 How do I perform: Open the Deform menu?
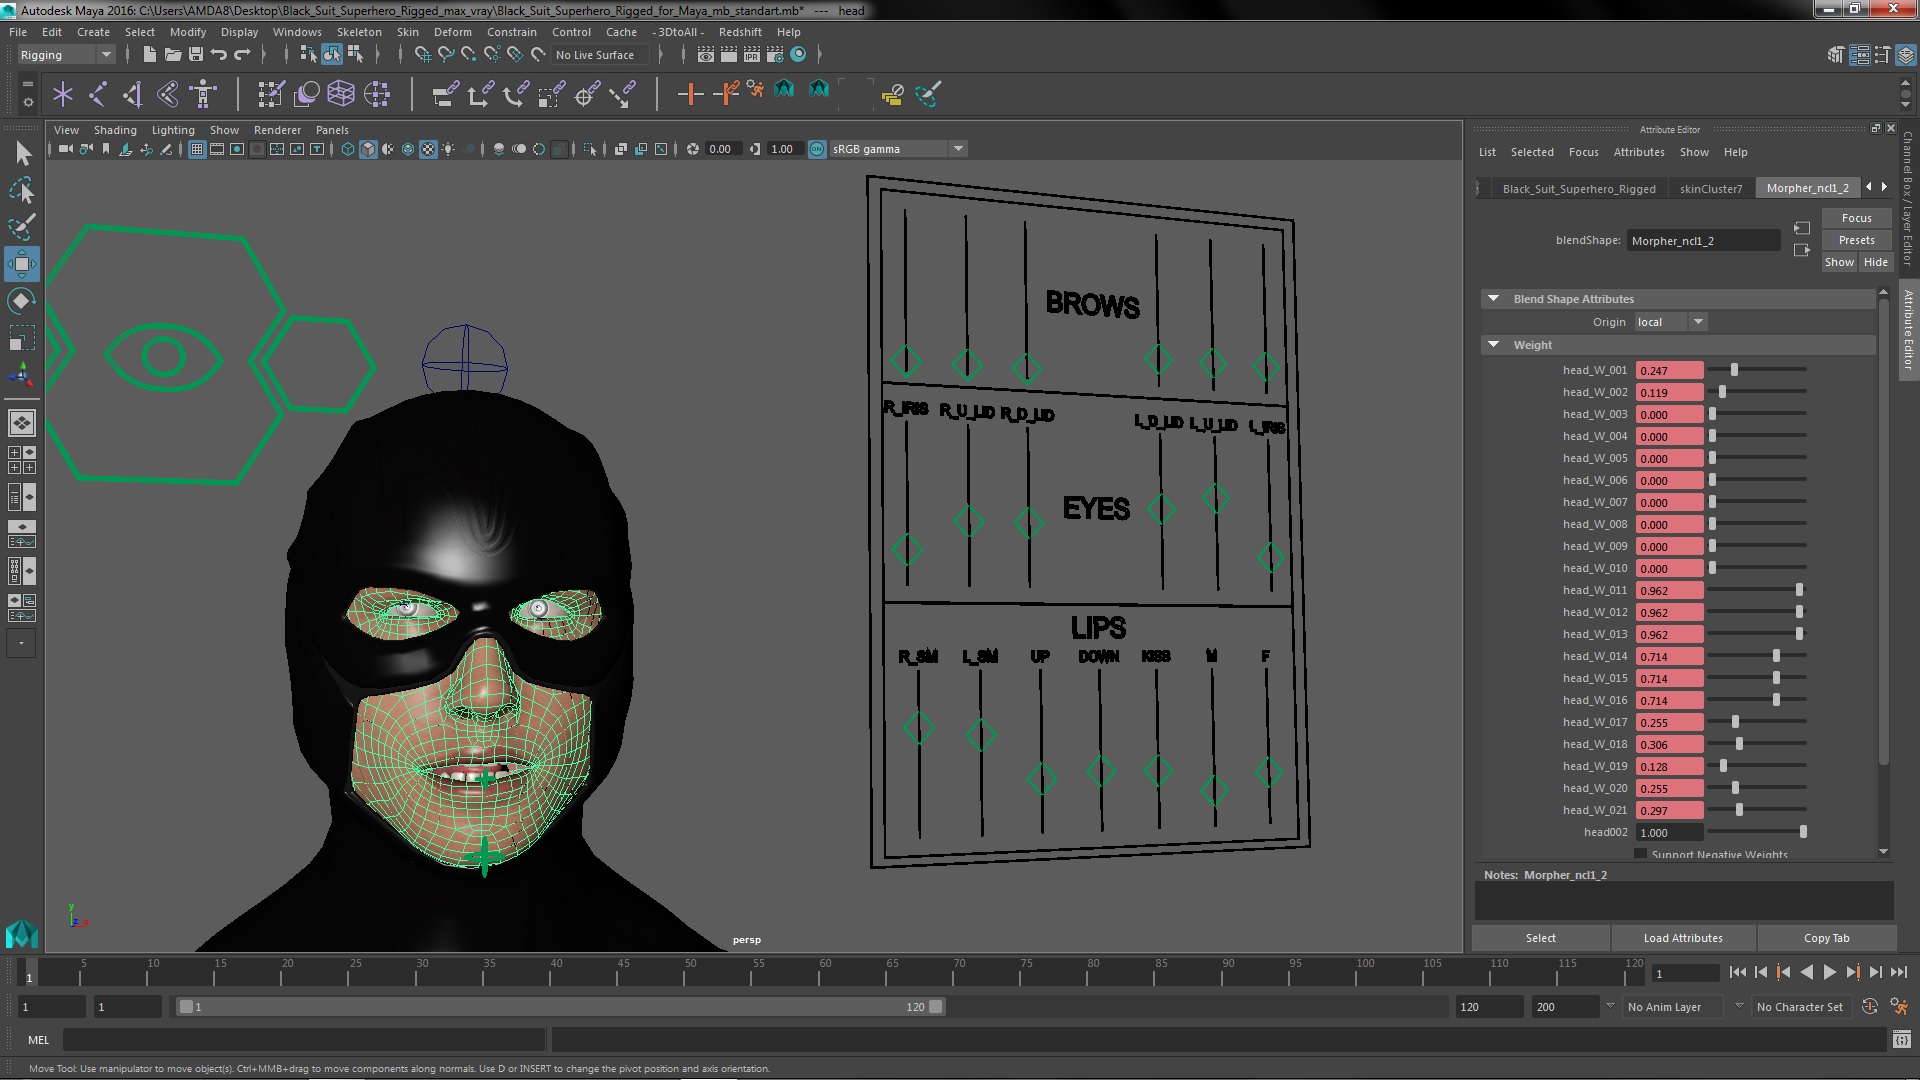pos(452,32)
